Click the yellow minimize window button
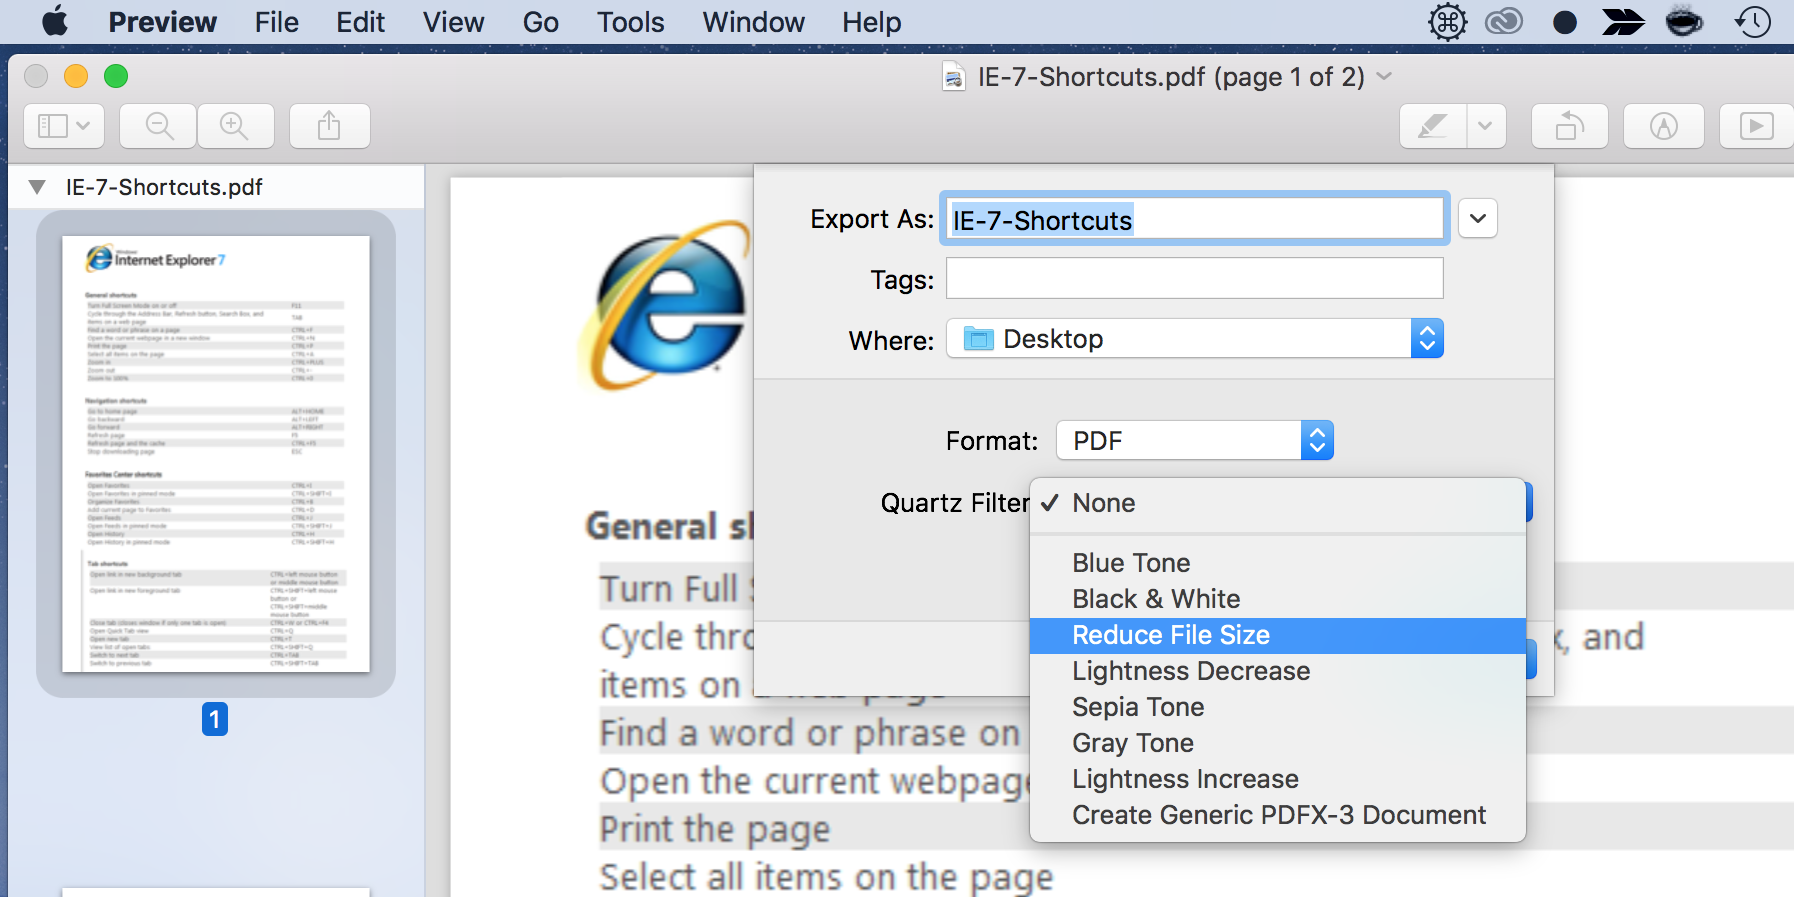Image resolution: width=1794 pixels, height=897 pixels. click(x=76, y=76)
